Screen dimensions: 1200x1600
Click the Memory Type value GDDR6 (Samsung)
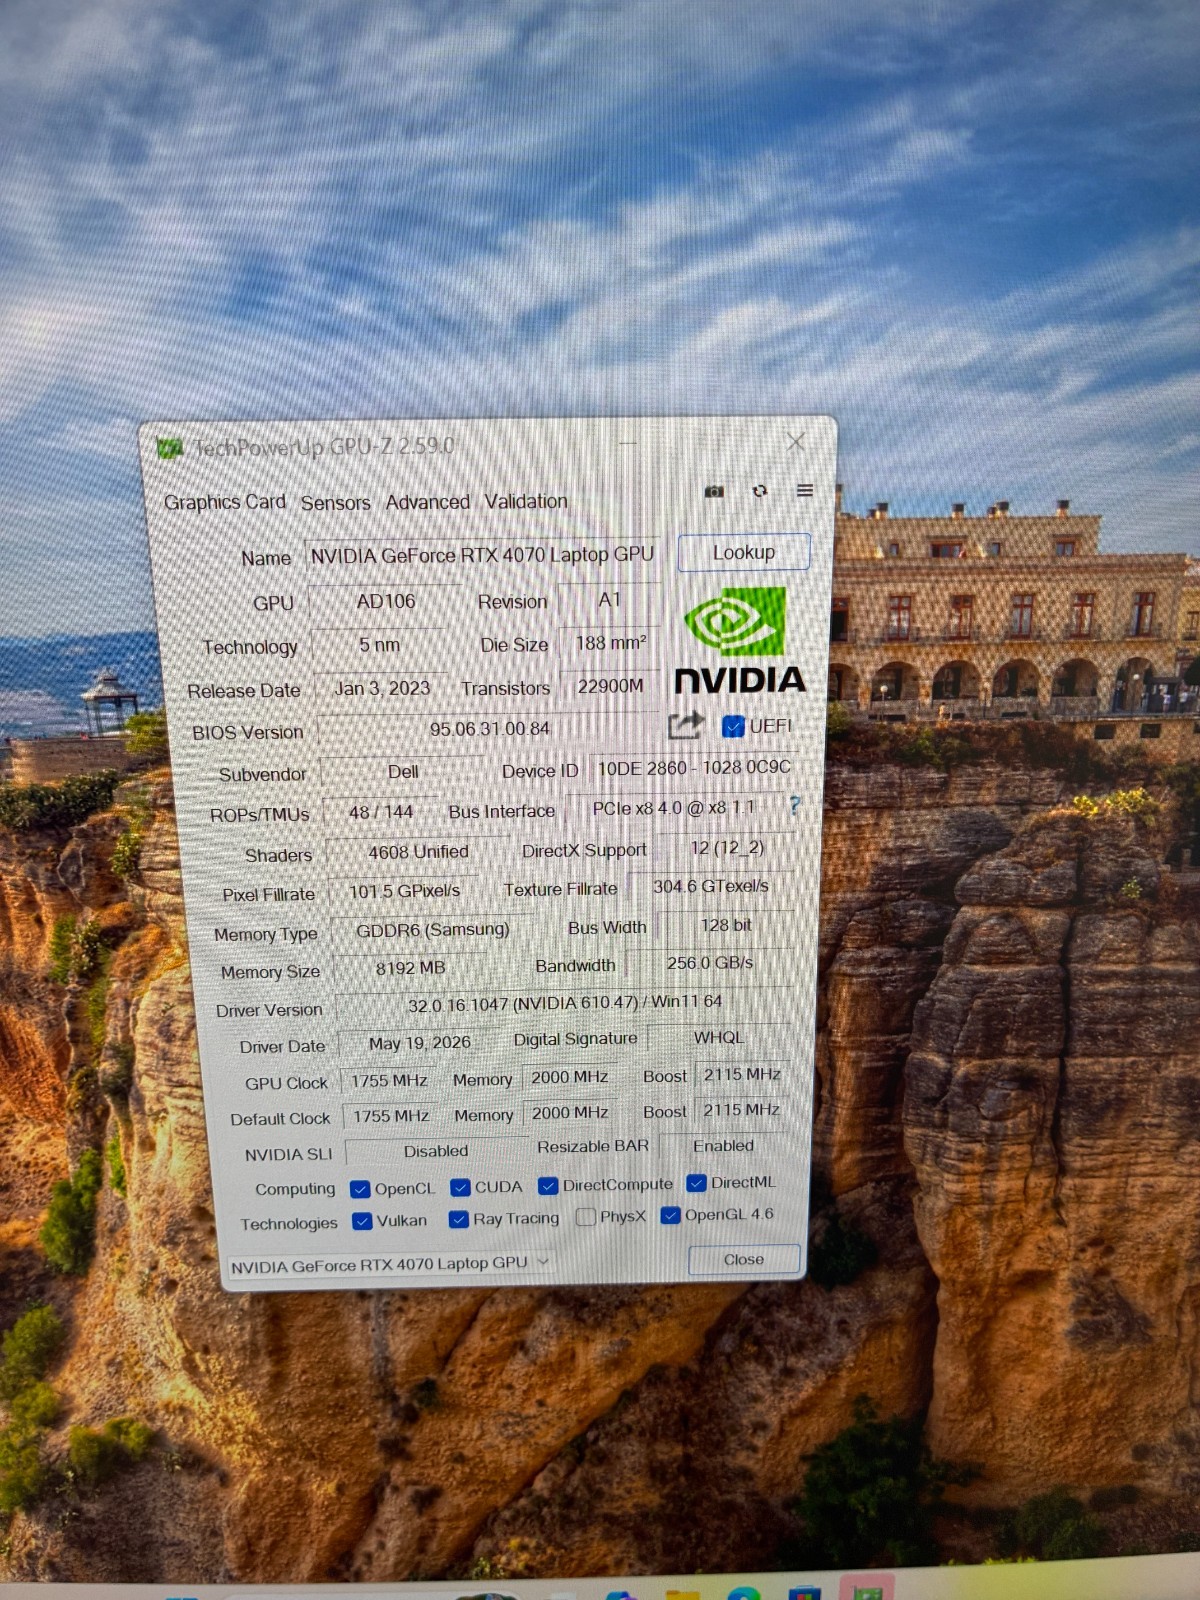pyautogui.click(x=433, y=930)
